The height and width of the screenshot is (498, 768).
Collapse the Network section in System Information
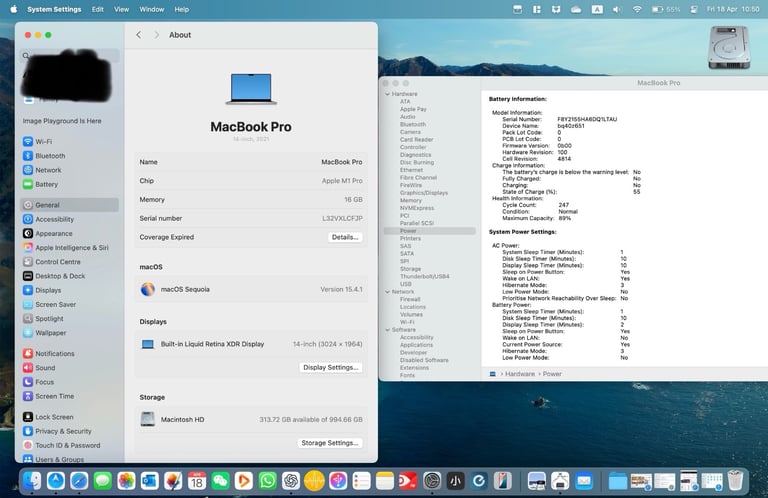(x=388, y=291)
